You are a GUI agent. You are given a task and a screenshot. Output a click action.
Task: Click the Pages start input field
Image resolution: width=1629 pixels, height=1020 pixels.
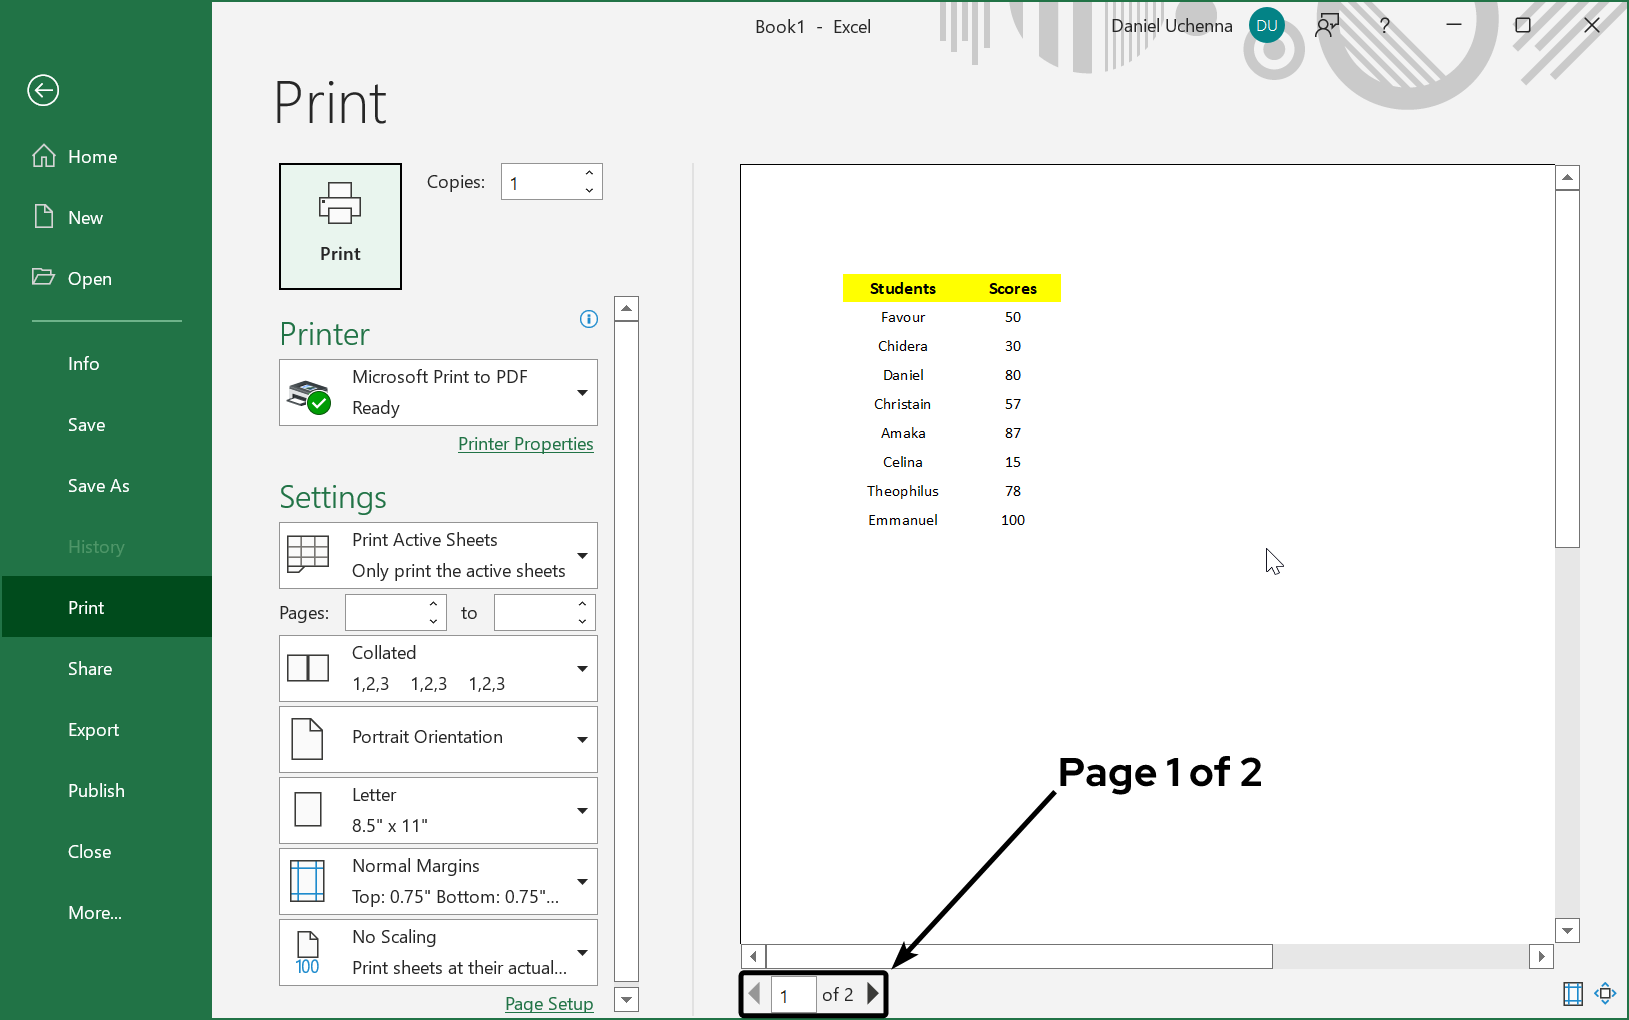[385, 613]
